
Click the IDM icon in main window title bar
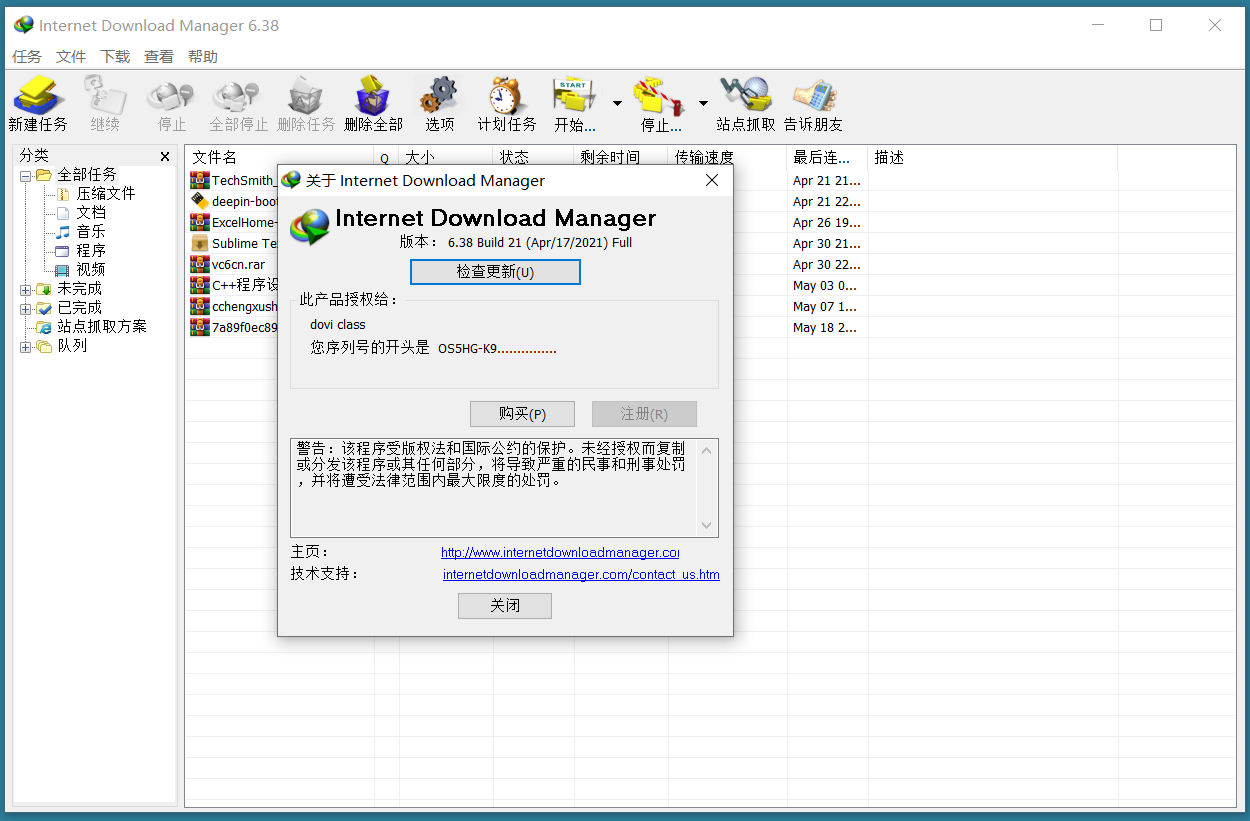click(x=24, y=25)
